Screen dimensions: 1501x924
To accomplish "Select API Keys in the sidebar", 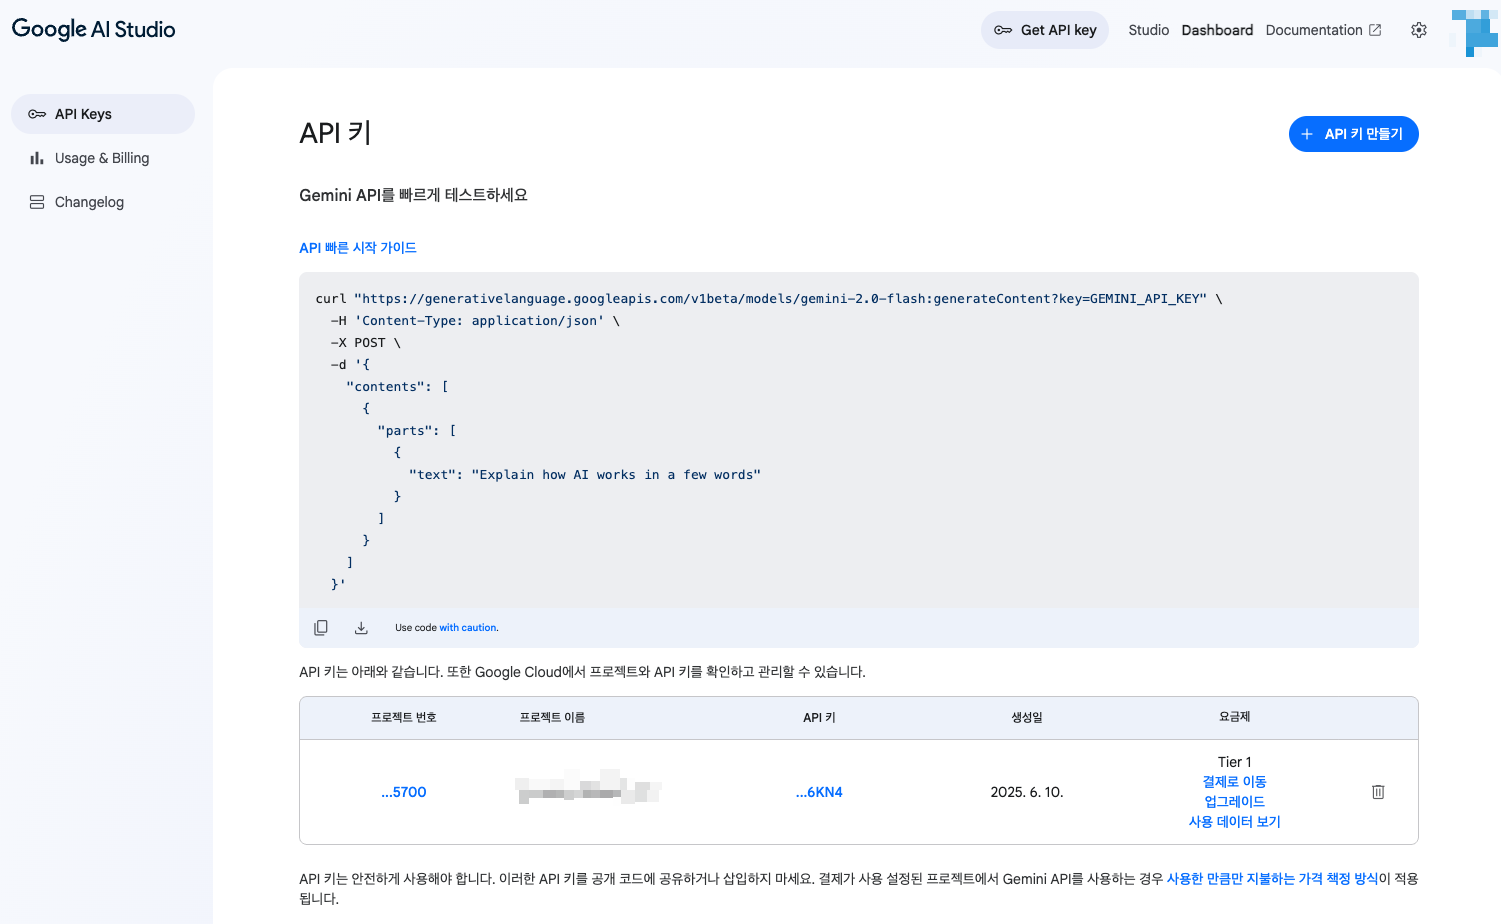I will (103, 114).
